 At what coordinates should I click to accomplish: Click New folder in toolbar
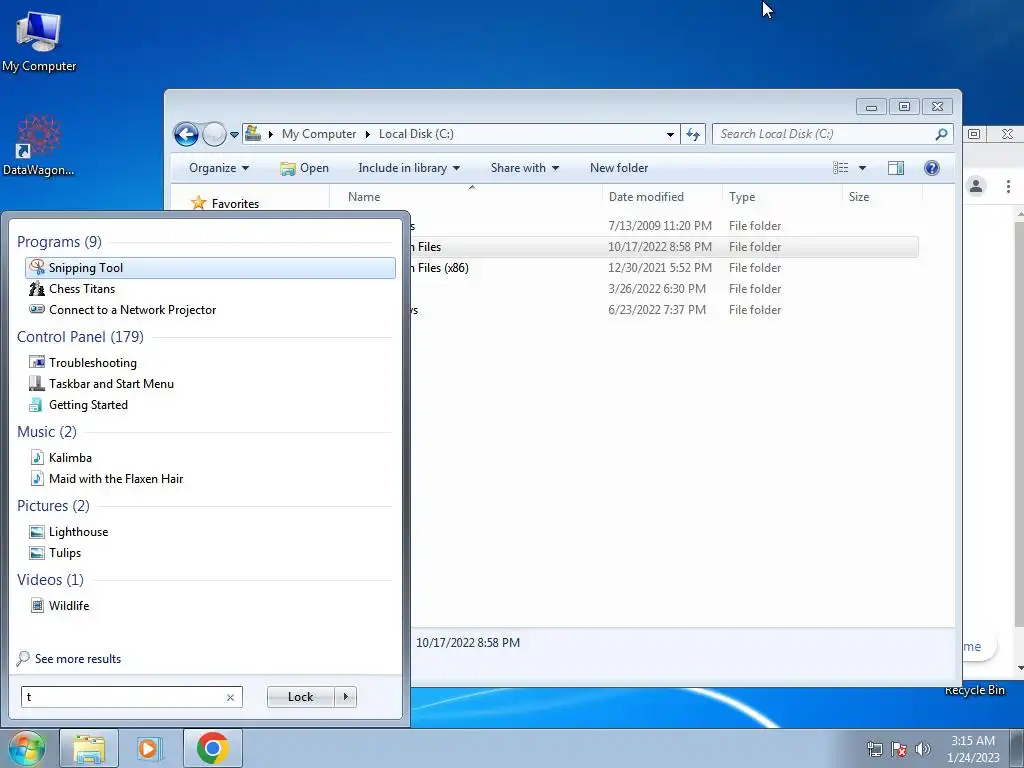619,168
